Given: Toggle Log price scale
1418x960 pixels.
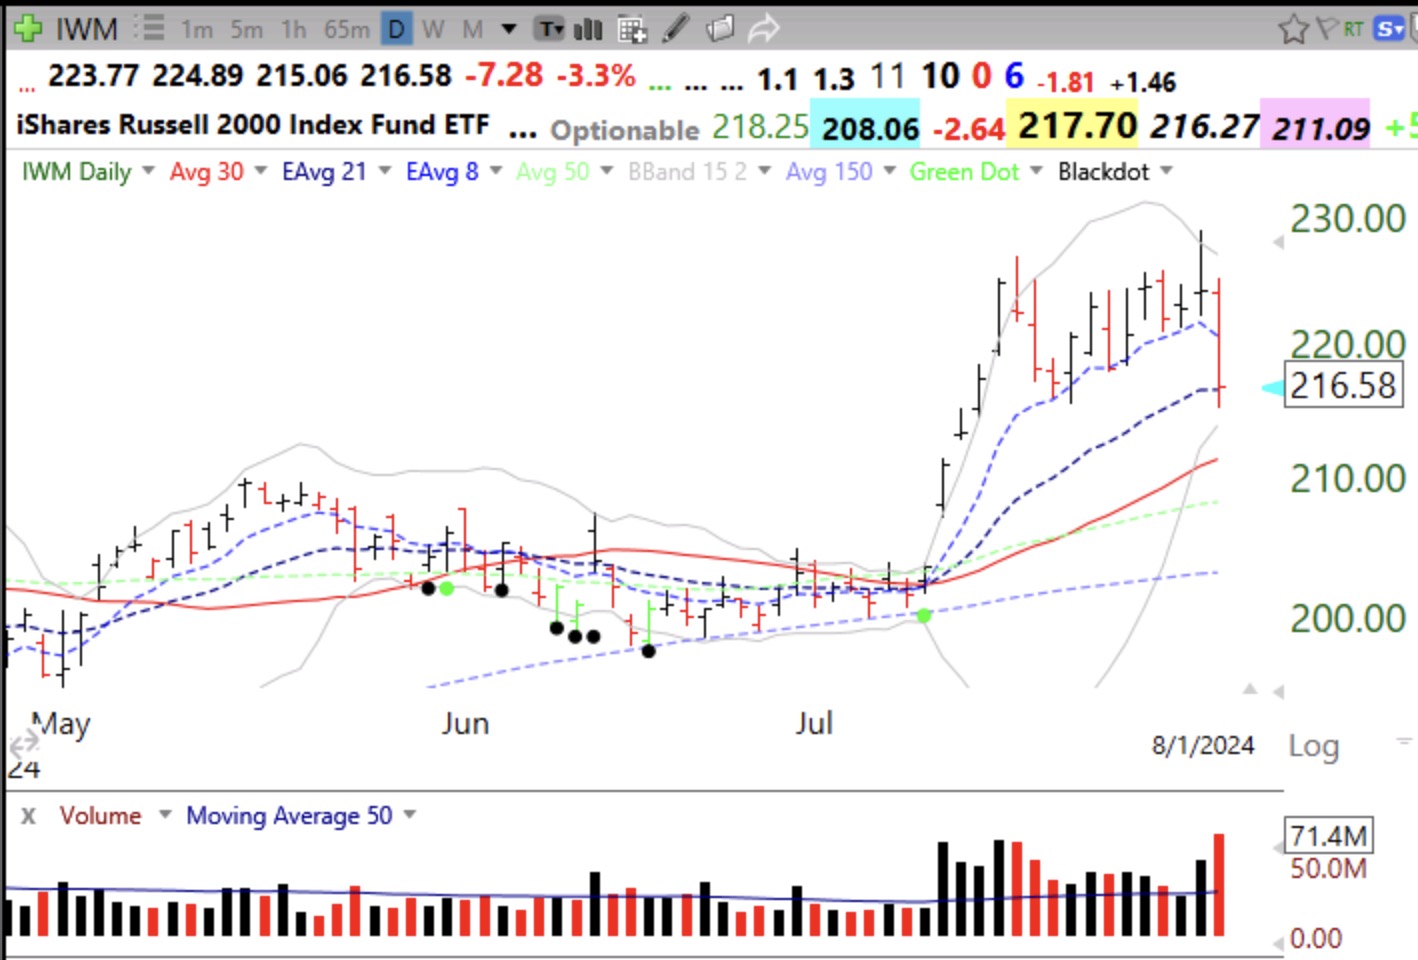Looking at the screenshot, I should [x=1313, y=746].
